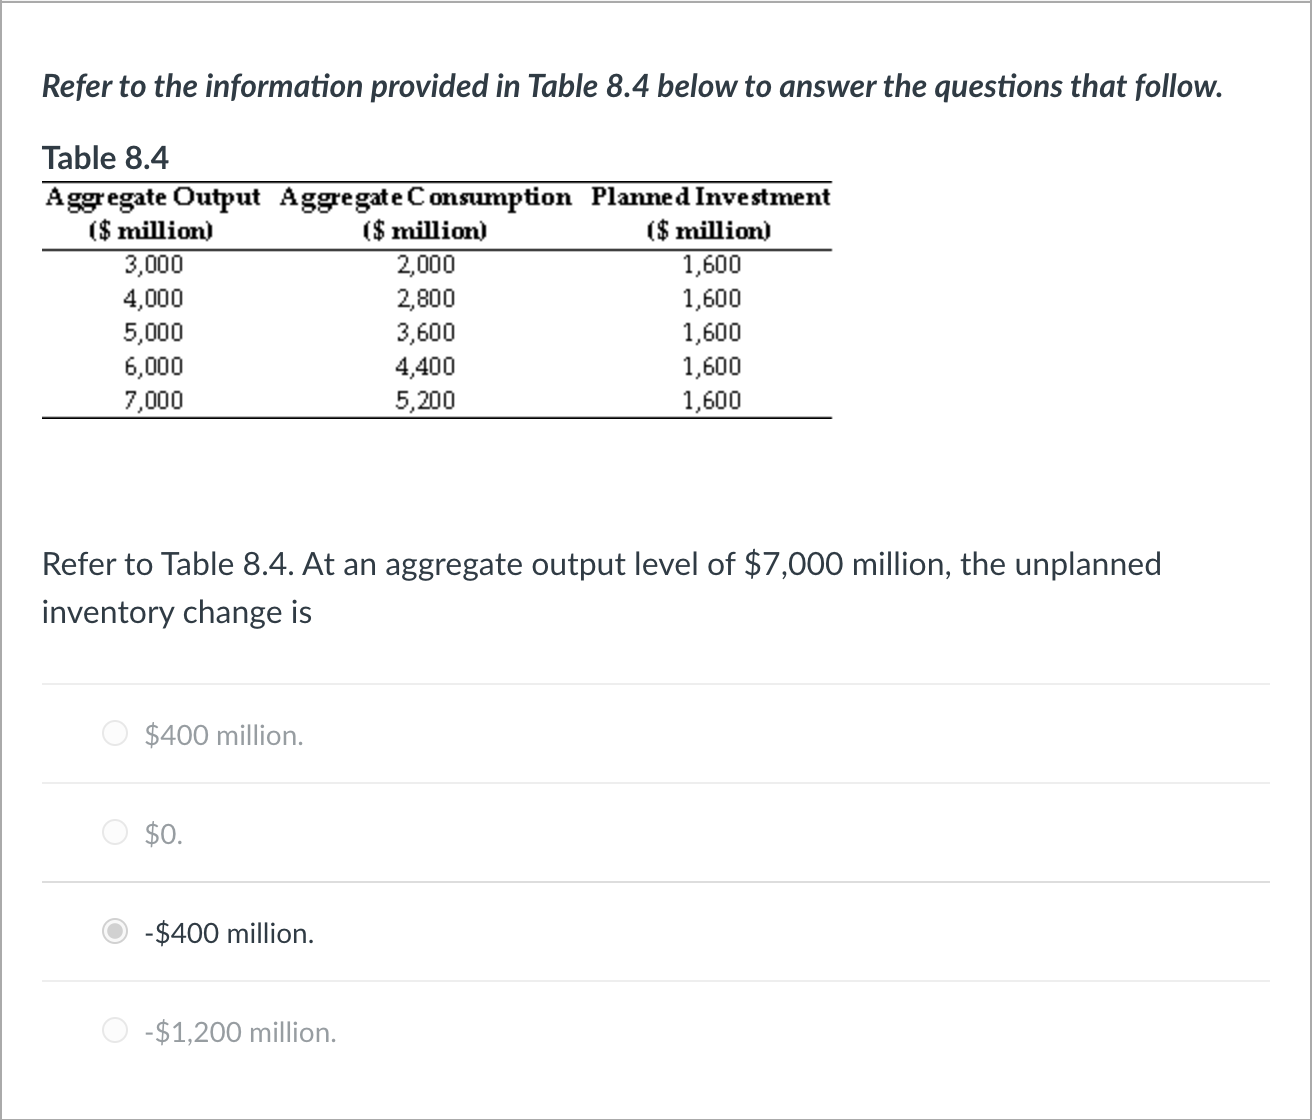
Task: Click the 1,600 value in last table row
Action: click(710, 400)
